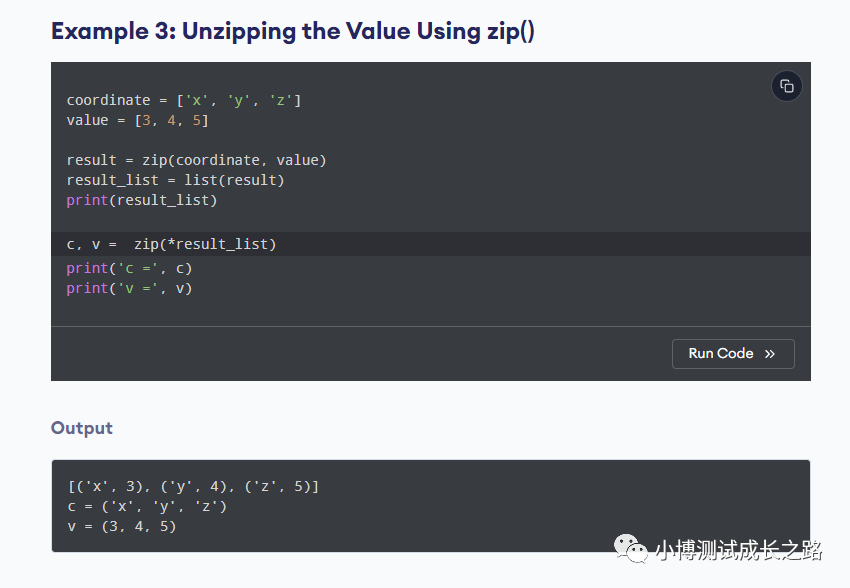Click the first output line with tuple list
The height and width of the screenshot is (588, 850).
coord(193,487)
